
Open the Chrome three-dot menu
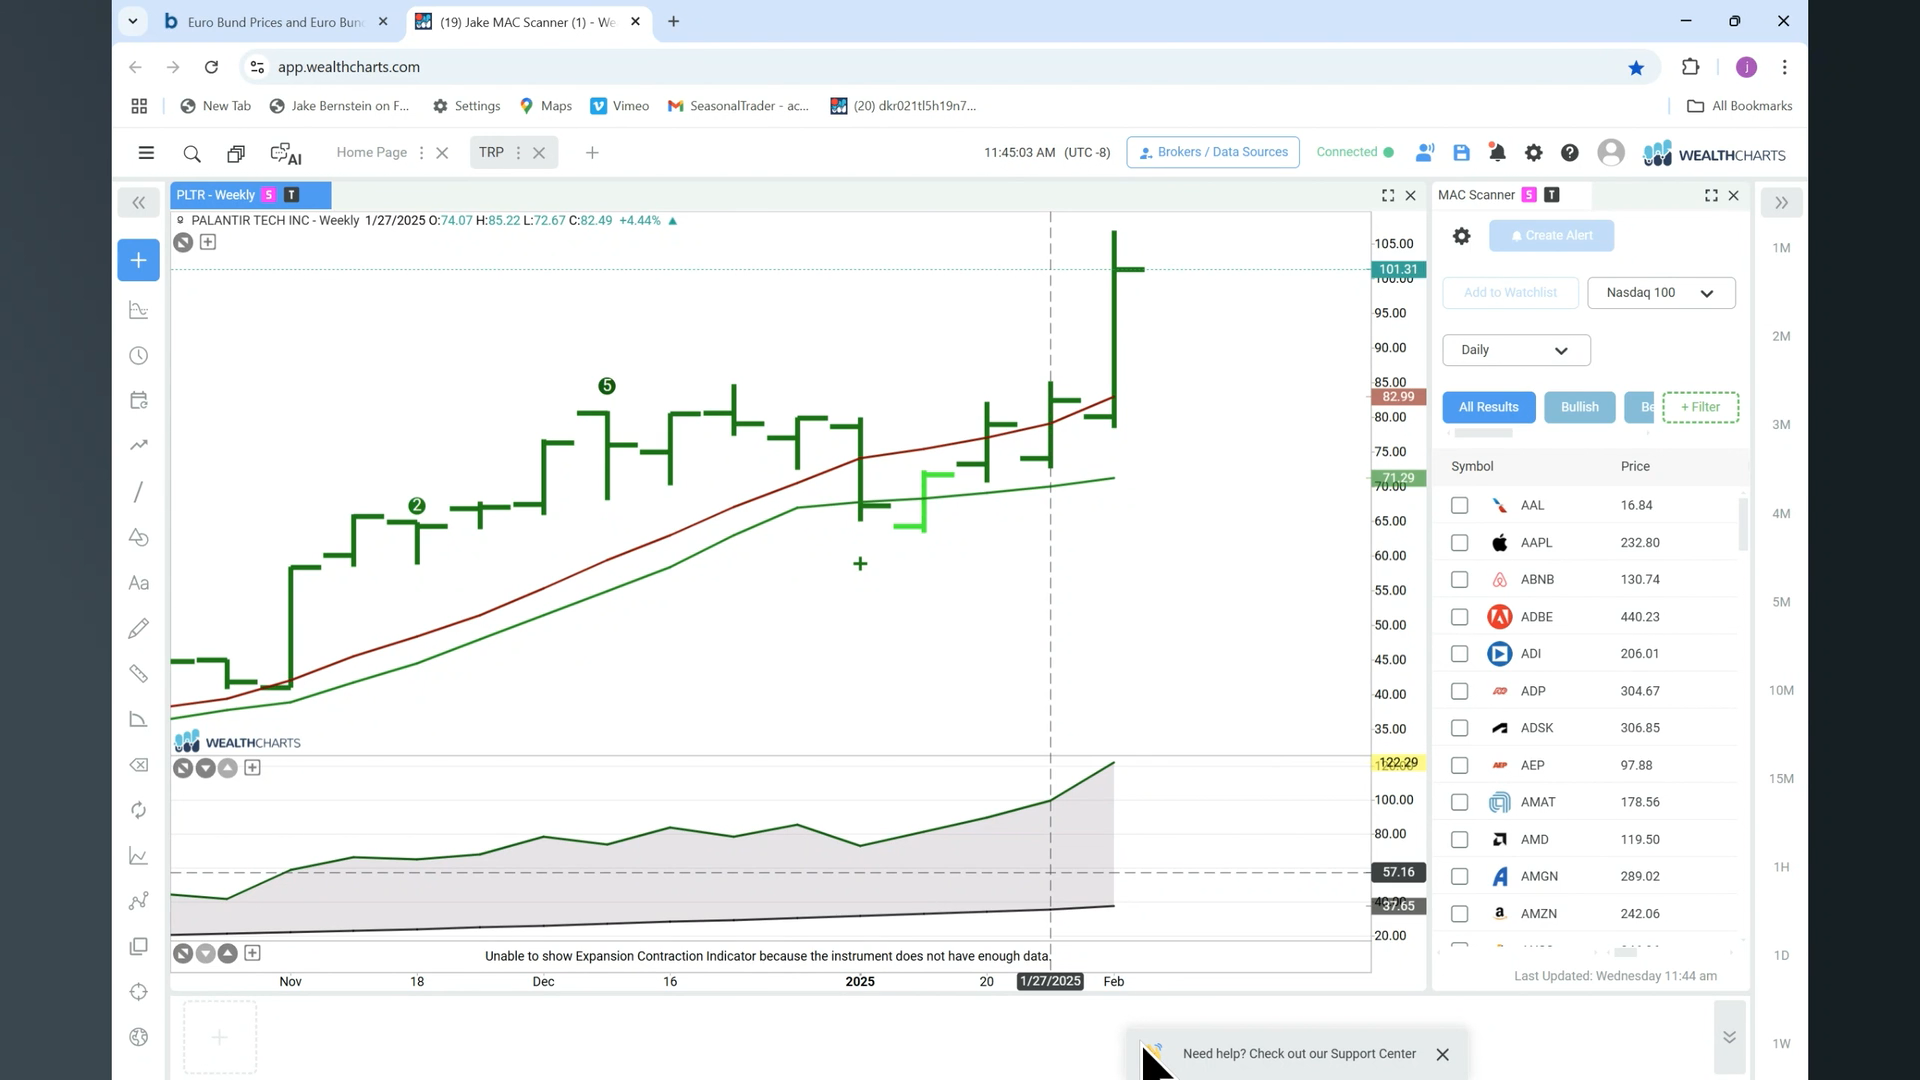pos(1785,67)
